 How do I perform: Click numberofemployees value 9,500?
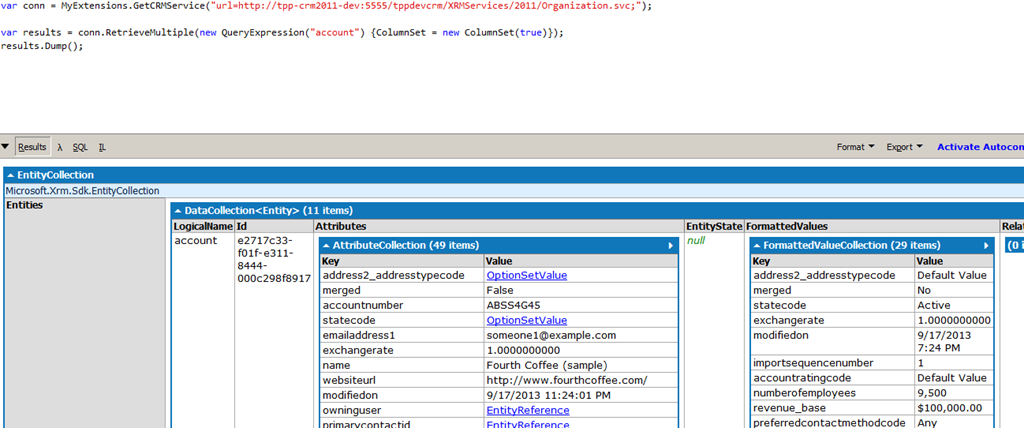point(931,393)
